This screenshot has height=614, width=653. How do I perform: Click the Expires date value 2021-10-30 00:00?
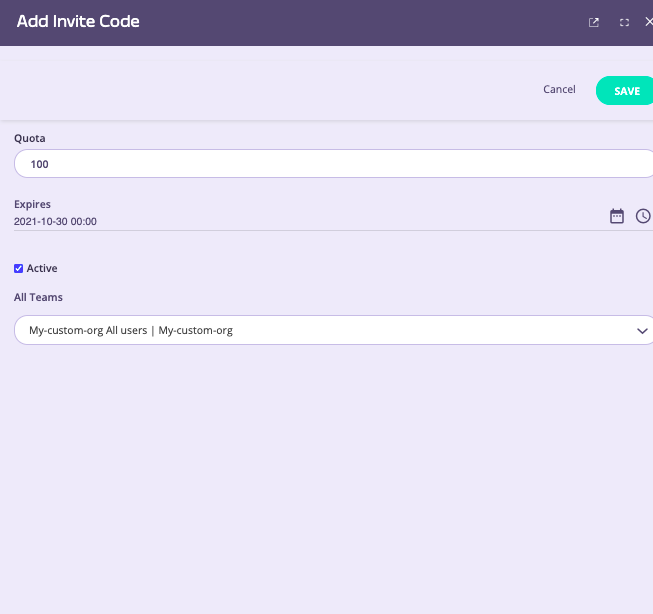[x=56, y=221]
